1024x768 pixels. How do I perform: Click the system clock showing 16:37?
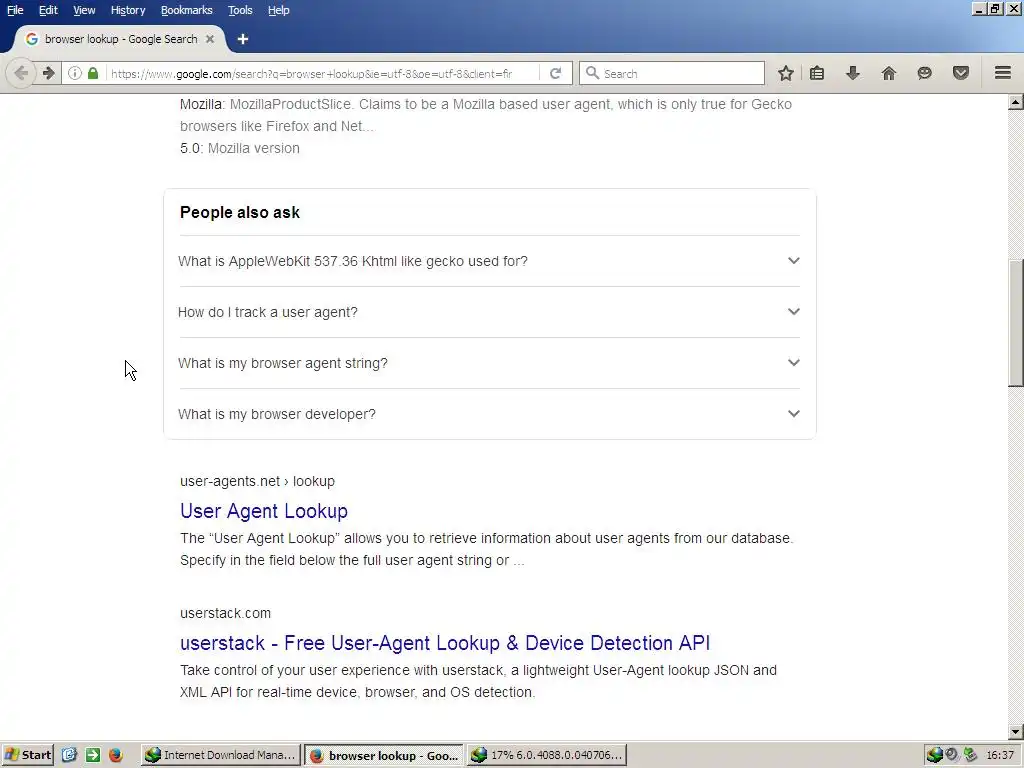(1000, 755)
